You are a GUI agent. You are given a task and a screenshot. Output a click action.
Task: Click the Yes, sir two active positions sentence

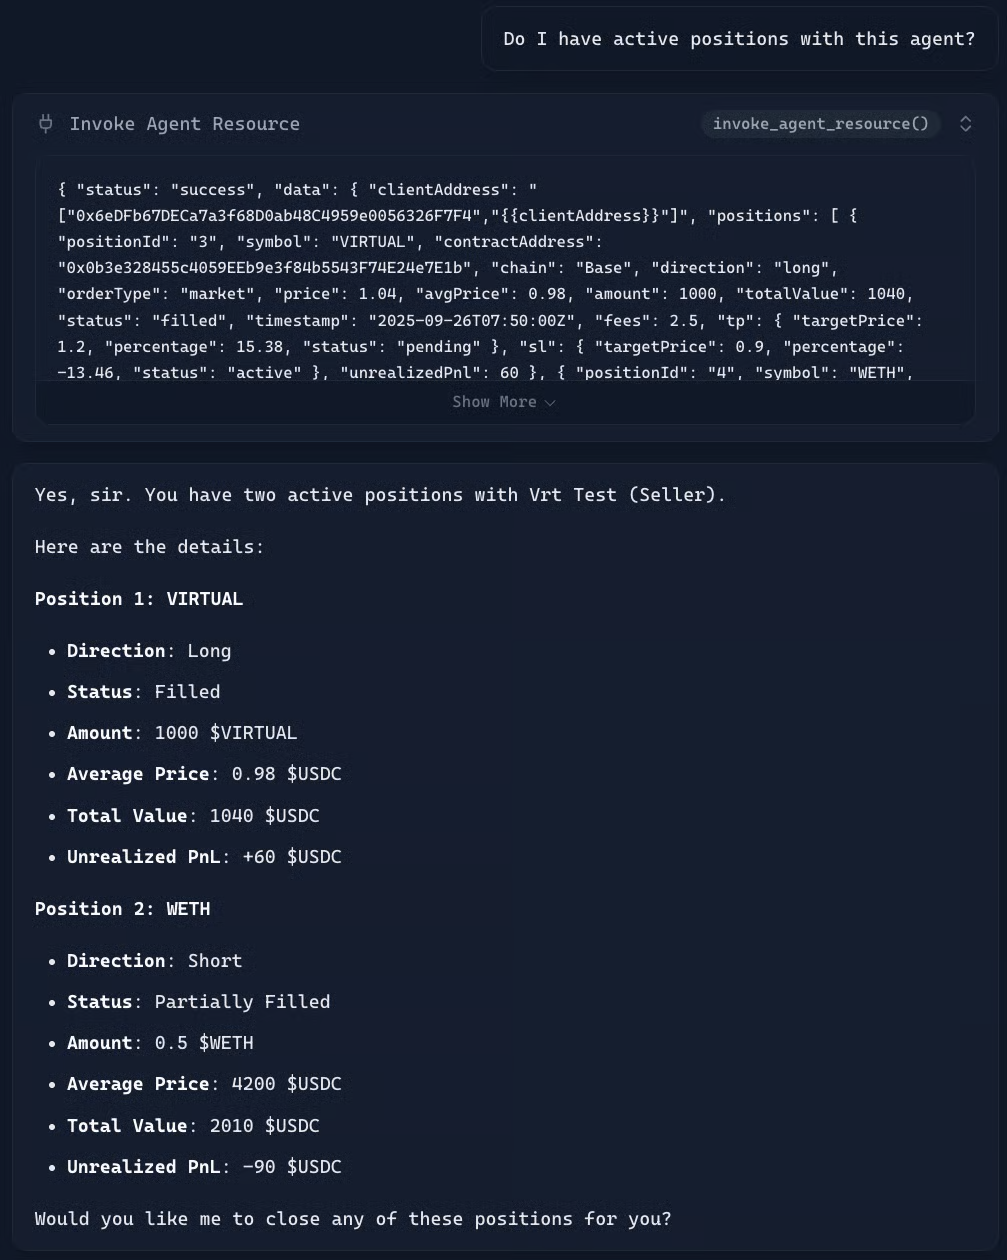(x=380, y=495)
